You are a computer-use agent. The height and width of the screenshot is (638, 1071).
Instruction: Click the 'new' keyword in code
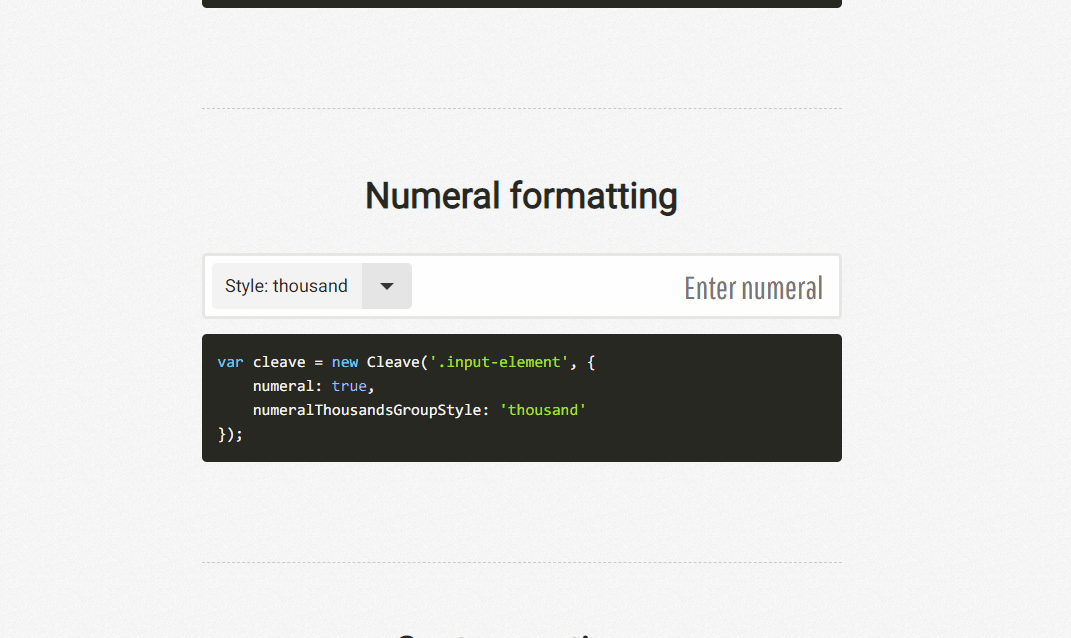tap(344, 362)
